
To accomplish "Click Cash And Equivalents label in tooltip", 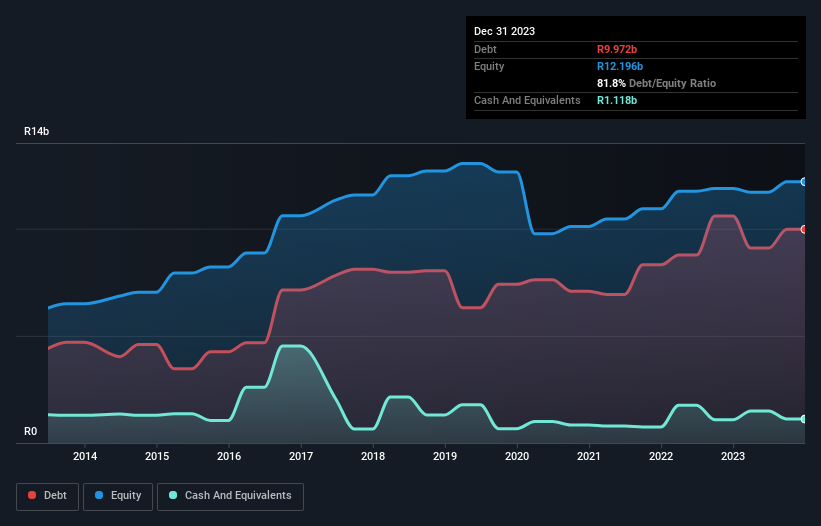I will (x=527, y=100).
